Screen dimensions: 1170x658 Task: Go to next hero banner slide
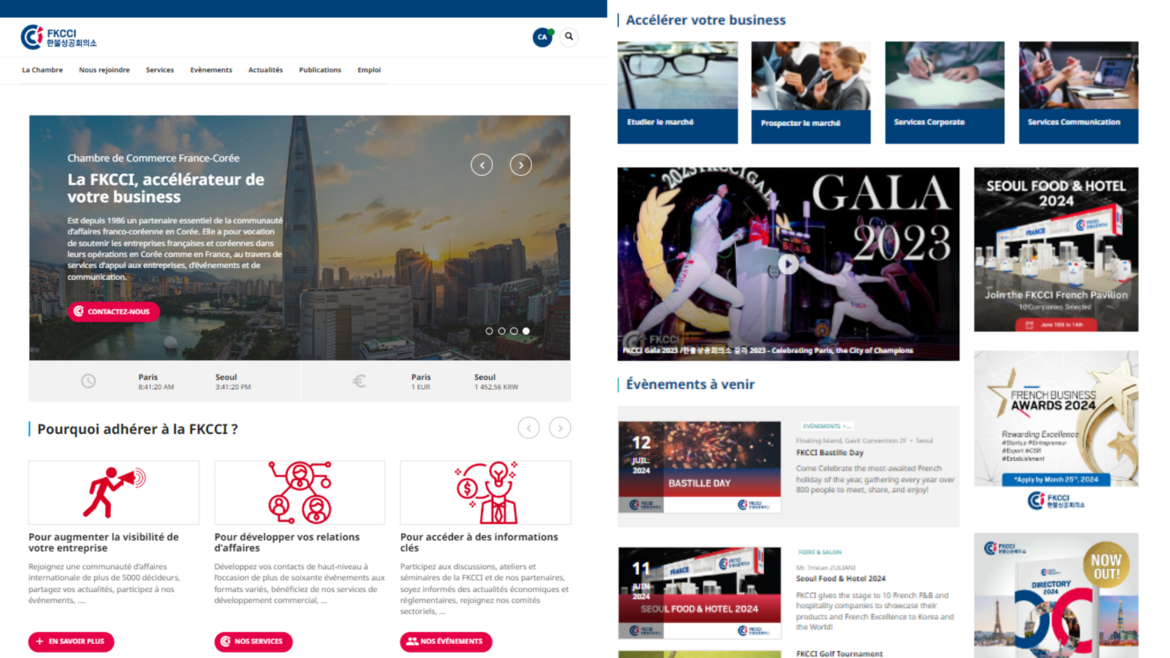pos(520,165)
